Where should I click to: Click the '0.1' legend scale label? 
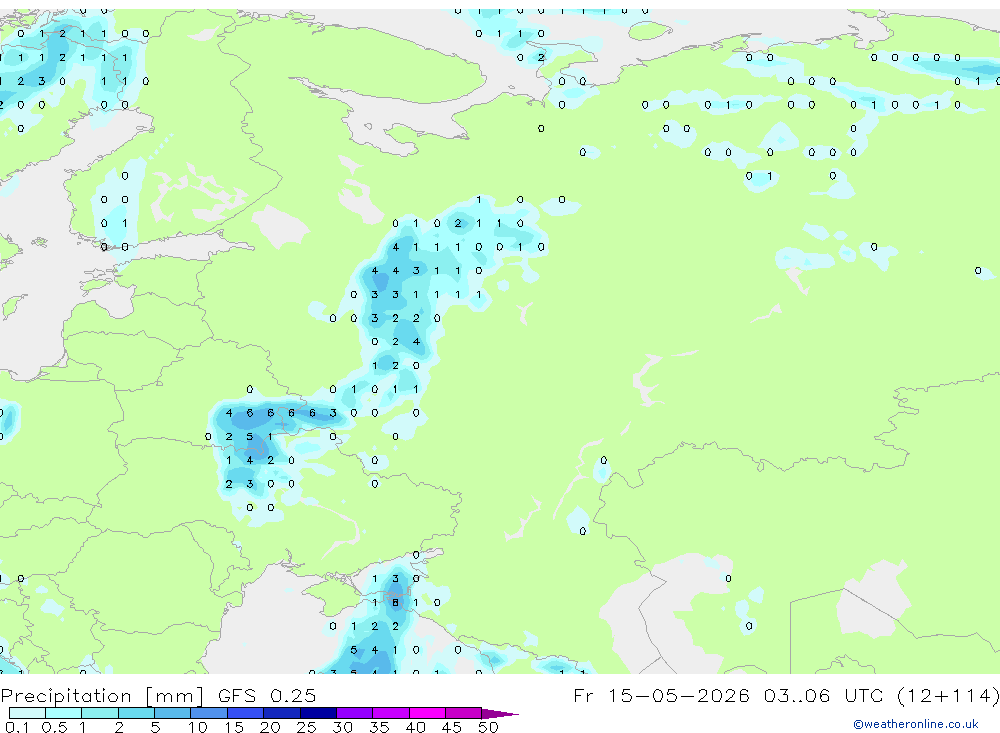click(x=17, y=727)
